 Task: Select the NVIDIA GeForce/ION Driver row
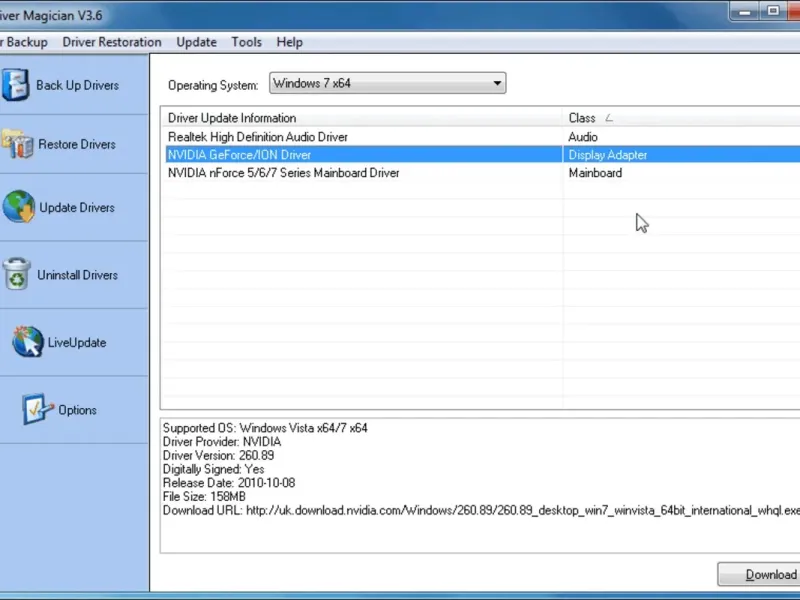[x=240, y=155]
